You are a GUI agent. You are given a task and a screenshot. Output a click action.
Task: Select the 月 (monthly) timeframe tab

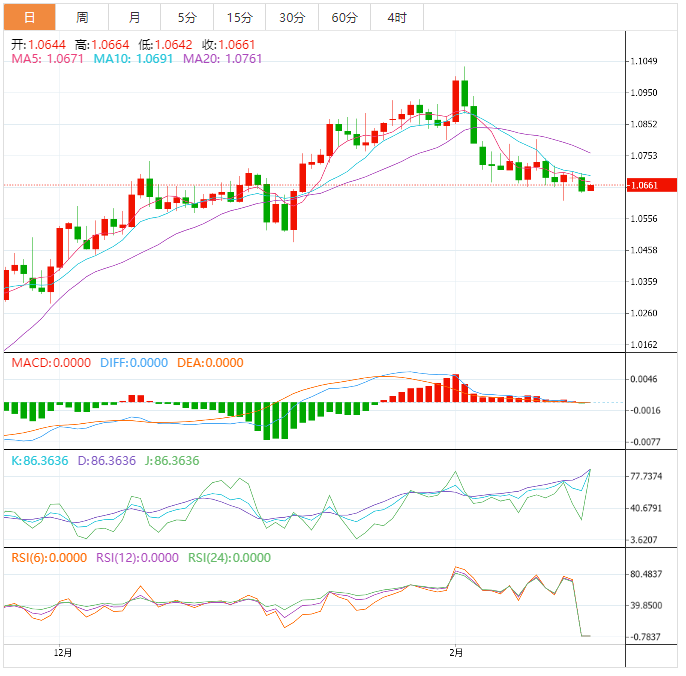click(134, 17)
